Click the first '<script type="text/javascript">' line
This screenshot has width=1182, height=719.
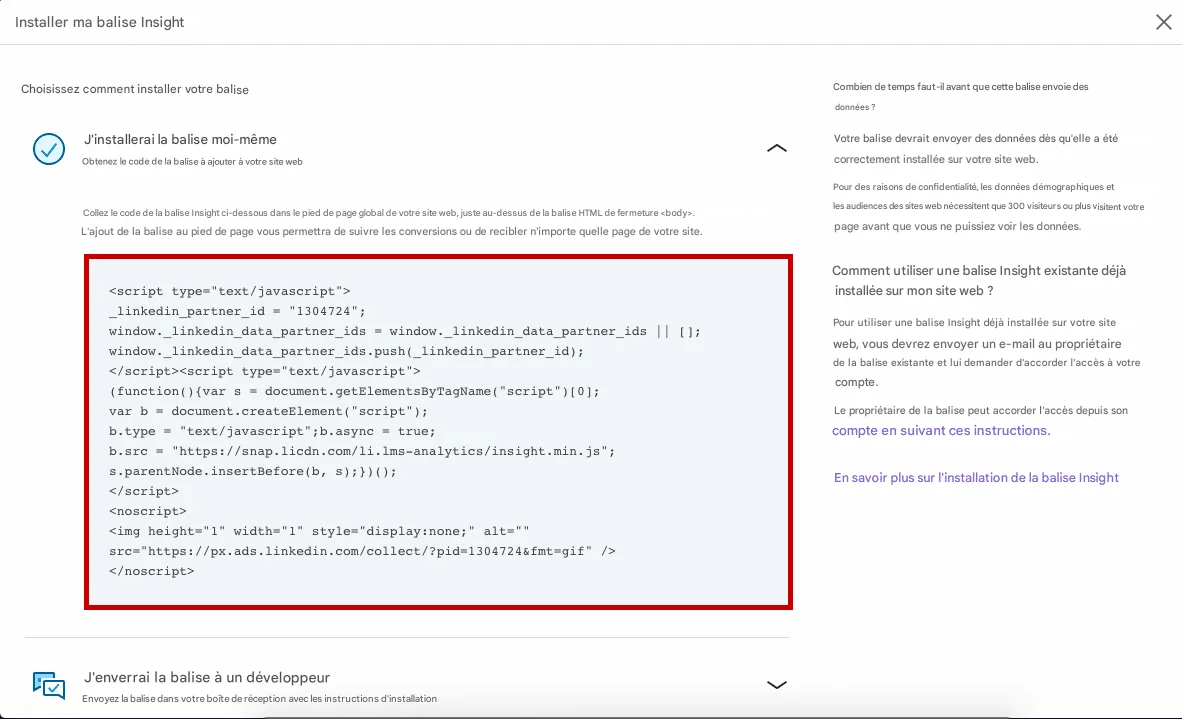pyautogui.click(x=229, y=291)
